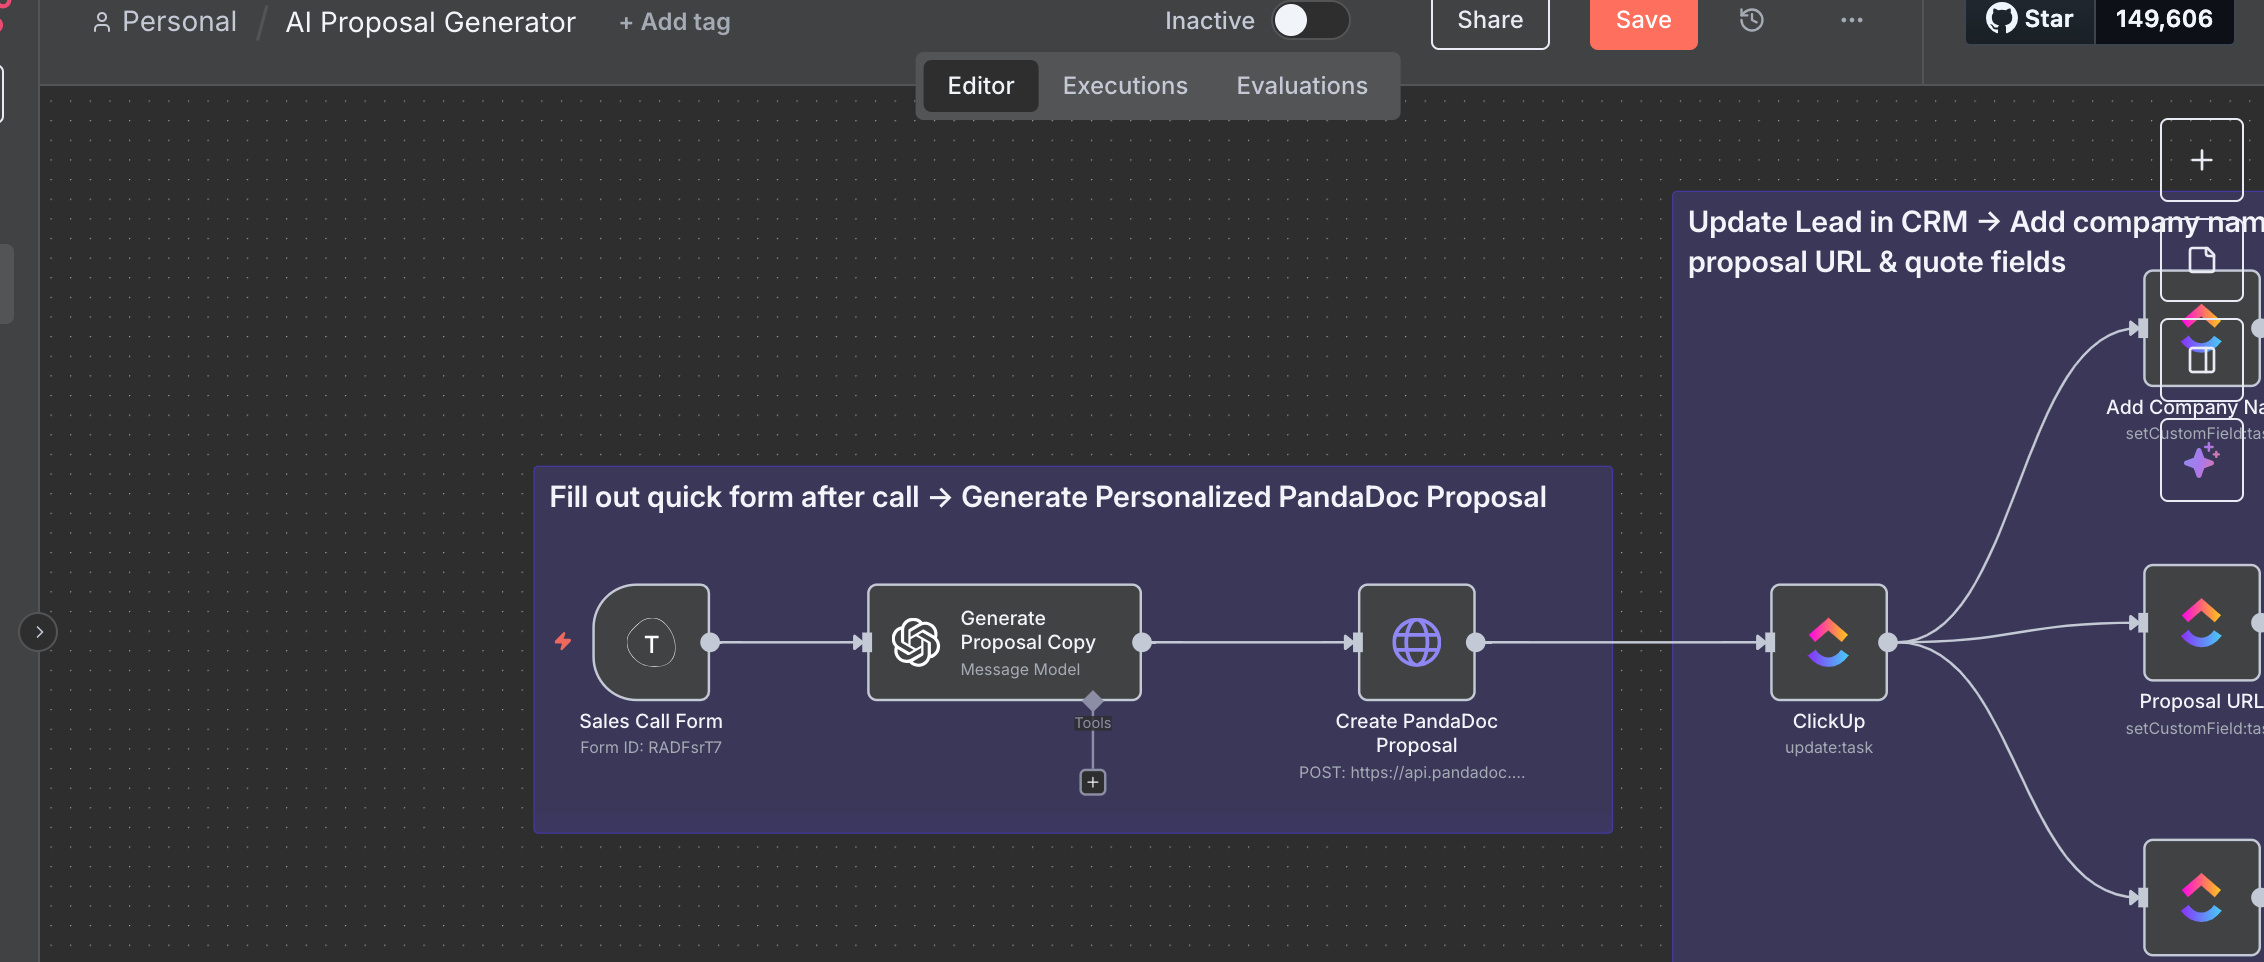Add a sticky note from the right toolbar
The height and width of the screenshot is (962, 2264).
point(2202,260)
